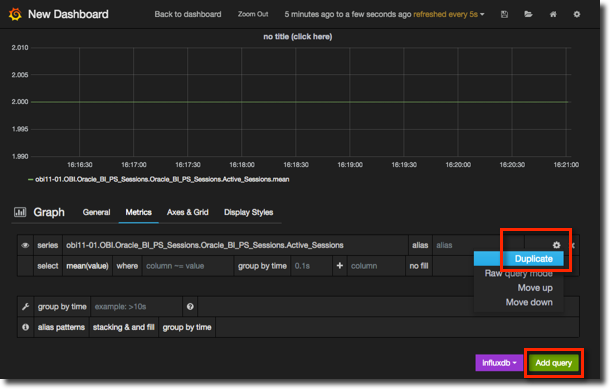Open dashboard search folder icon
The image size is (610, 389).
point(528,14)
